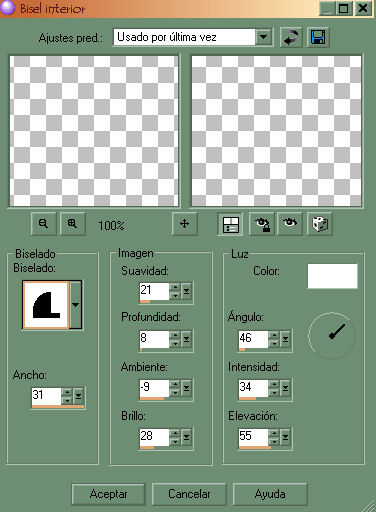Screen dimensions: 376x512
Task: Click the light angle dial
Action: 332,336
